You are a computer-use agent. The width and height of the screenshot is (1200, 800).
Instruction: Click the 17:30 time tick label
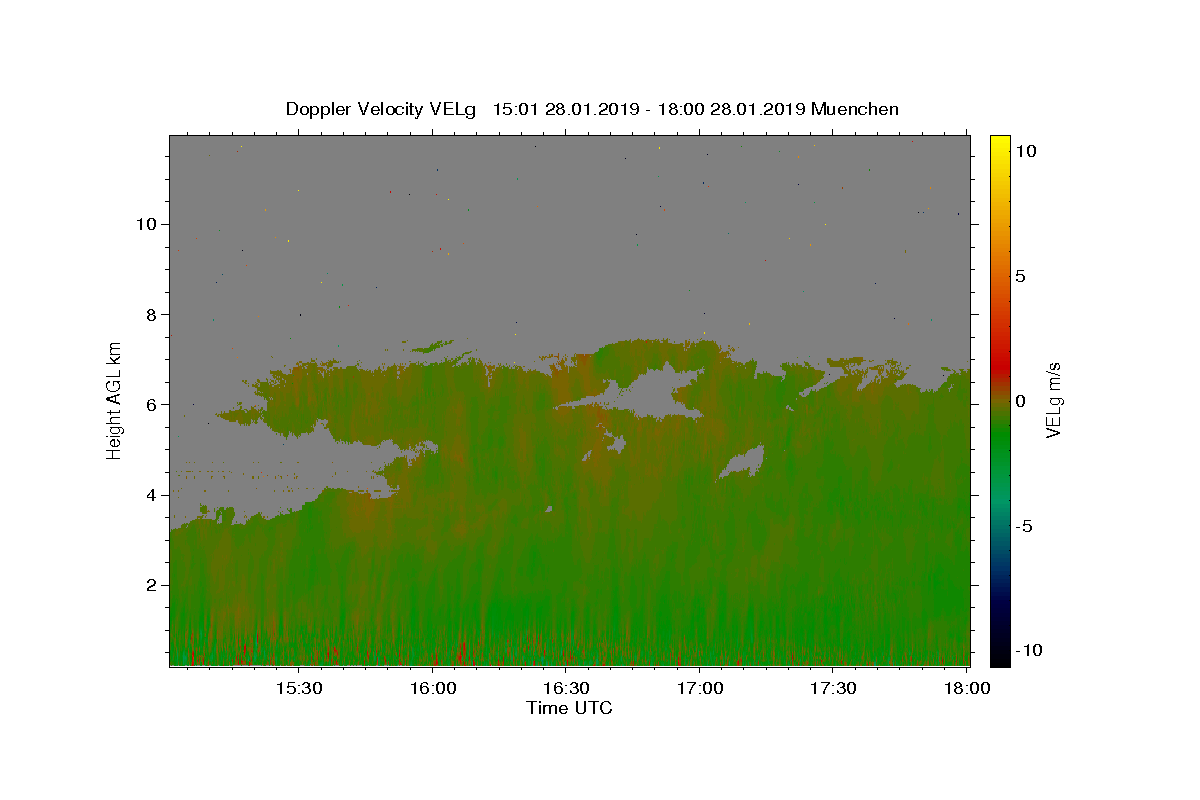pyautogui.click(x=834, y=688)
